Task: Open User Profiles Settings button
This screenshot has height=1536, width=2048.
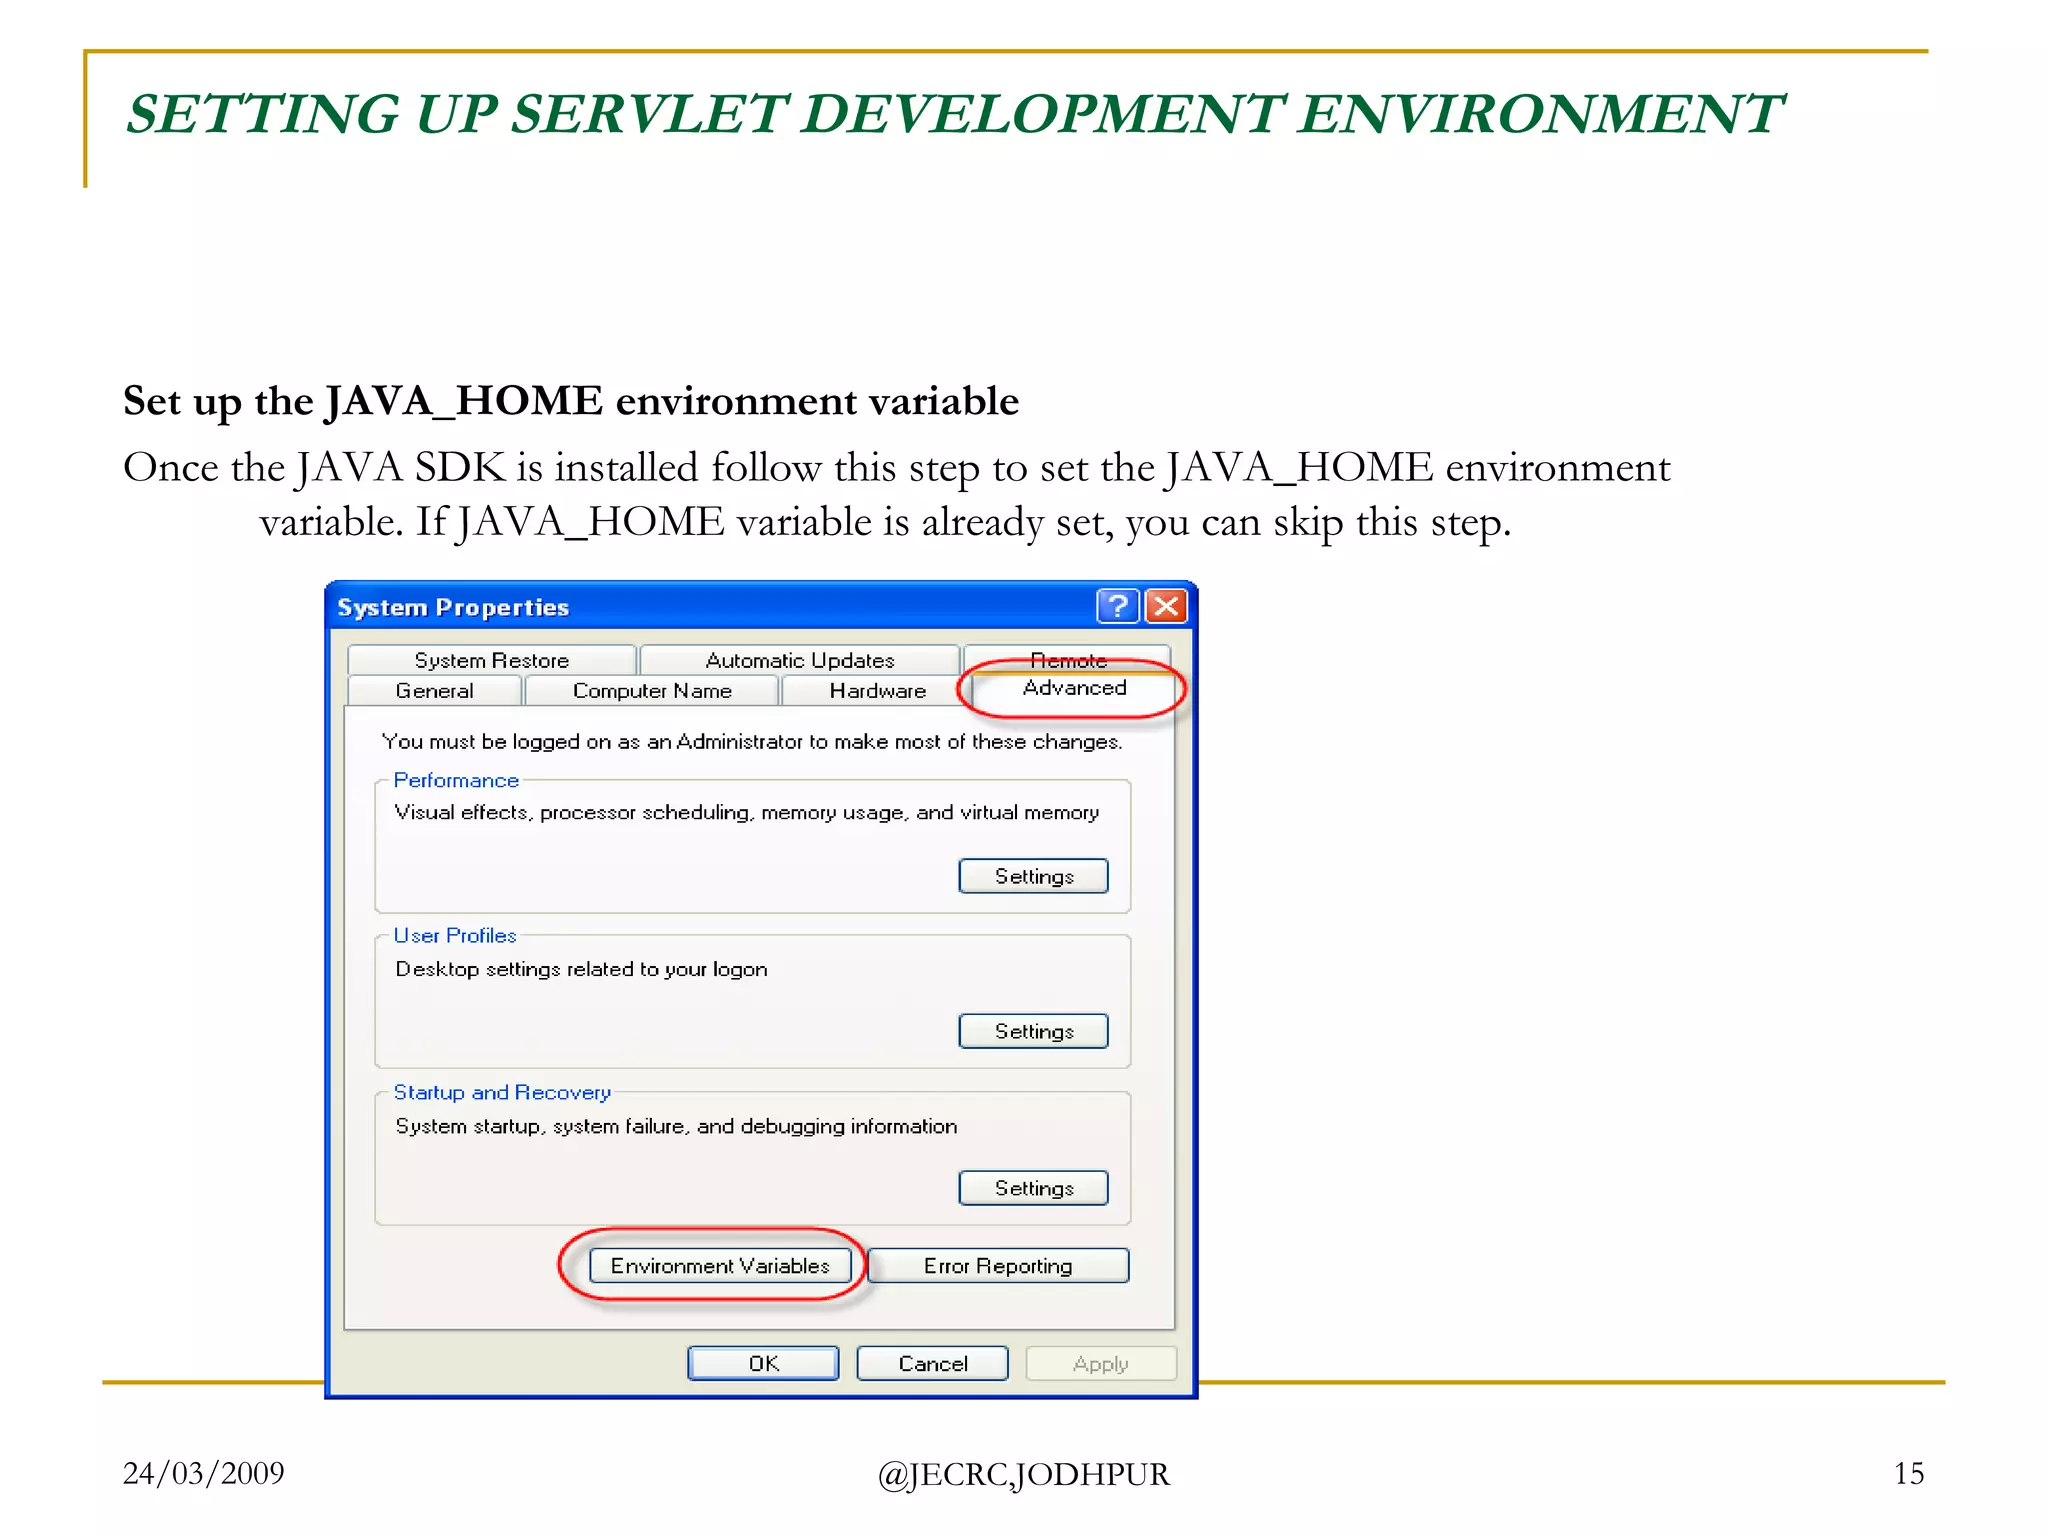Action: click(1033, 1031)
